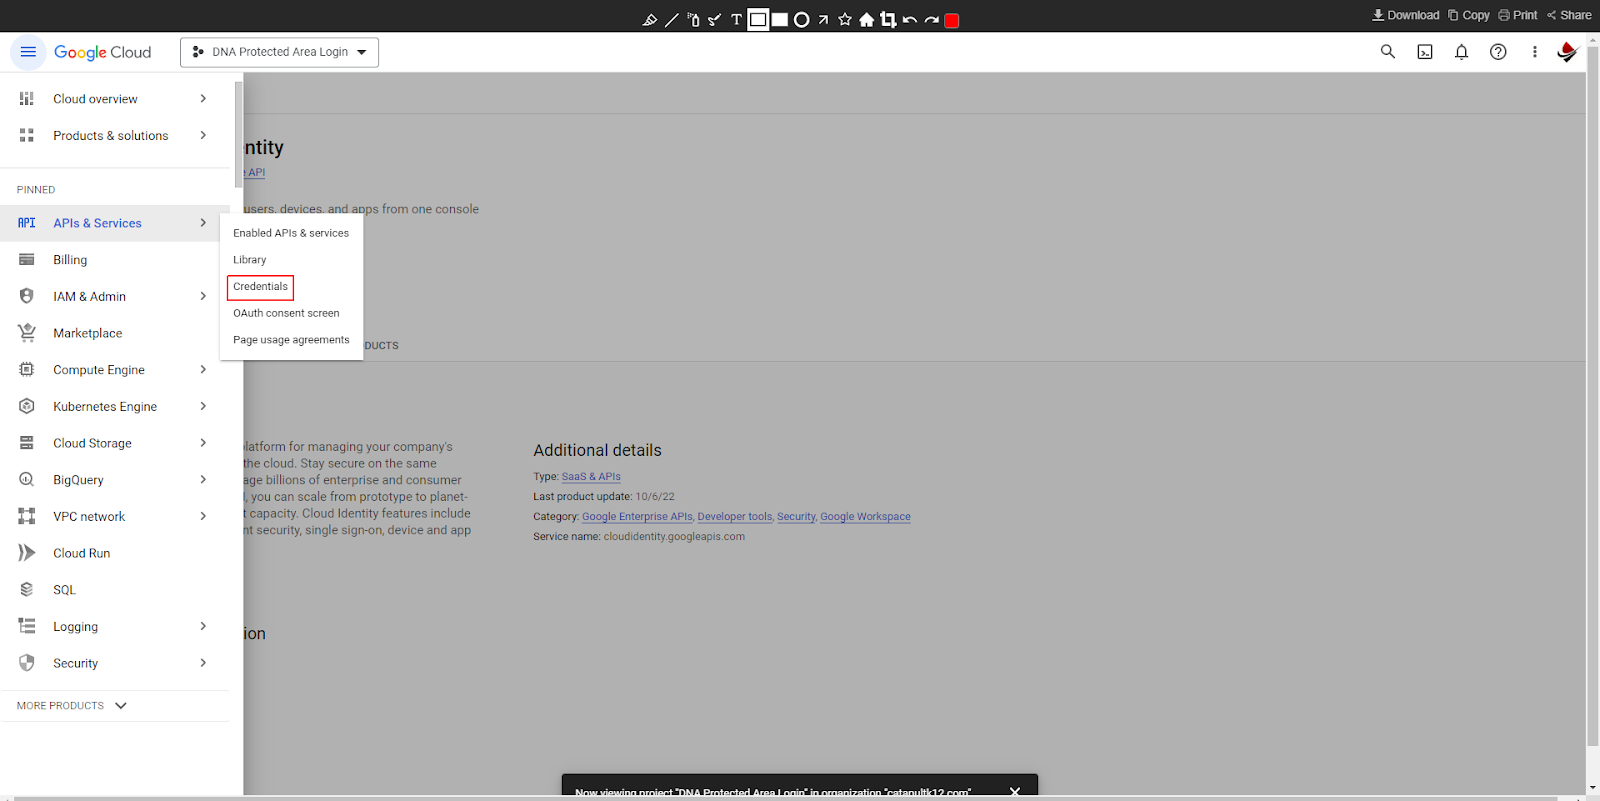Select the filled rectangle tool
Viewport: 1600px width, 801px height.
[780, 20]
